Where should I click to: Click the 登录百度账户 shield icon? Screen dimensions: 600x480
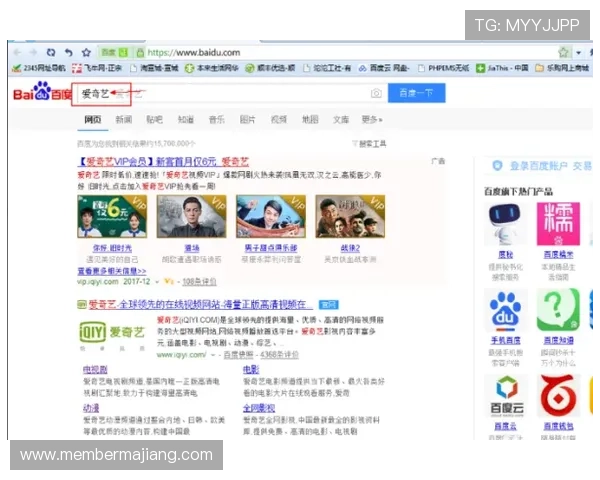pos(497,166)
